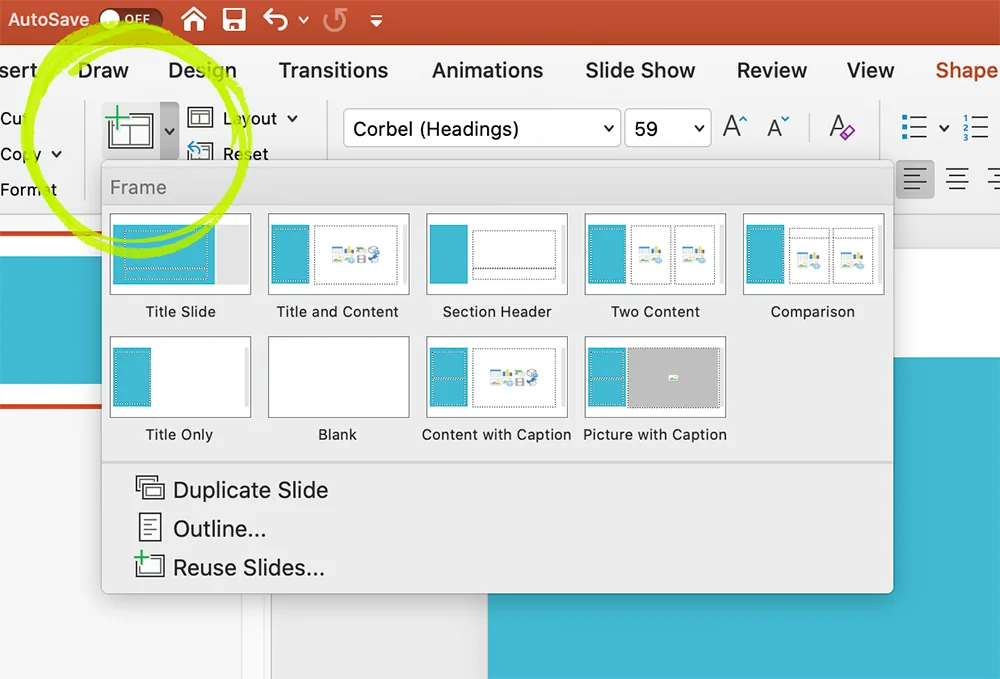Image resolution: width=1000 pixels, height=679 pixels.
Task: Toggle the AutoSave switch
Action: 130,18
